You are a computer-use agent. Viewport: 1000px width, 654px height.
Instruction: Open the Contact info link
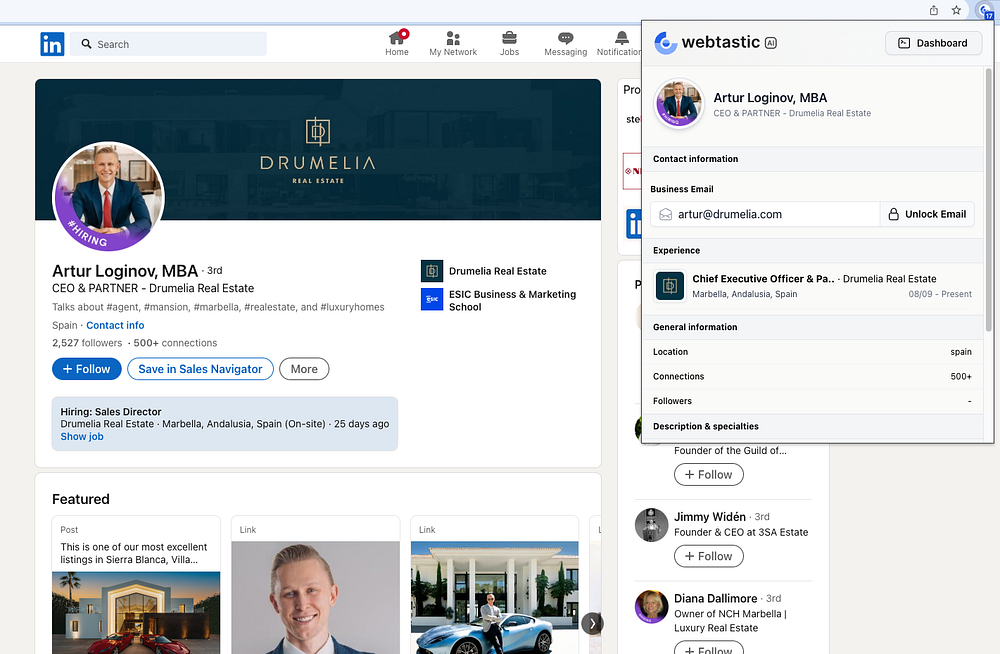115,325
